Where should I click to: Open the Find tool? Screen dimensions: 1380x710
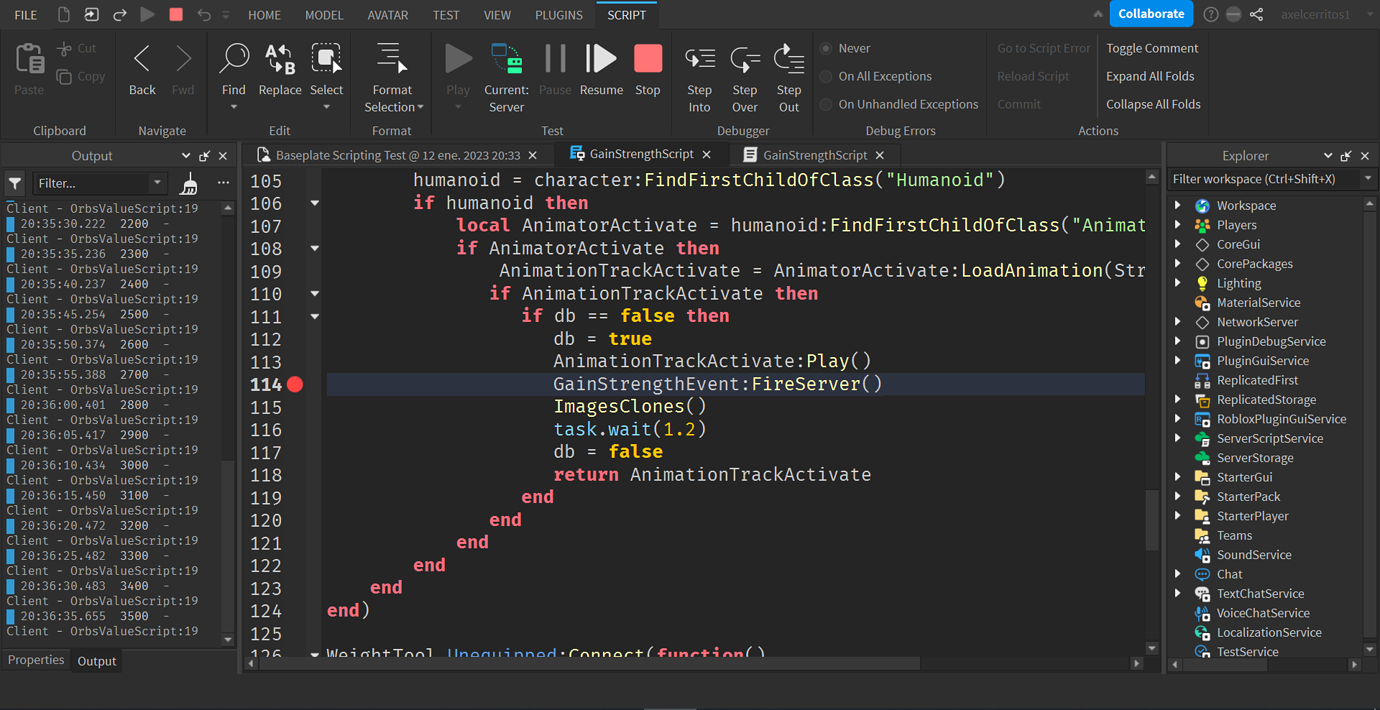(x=233, y=58)
